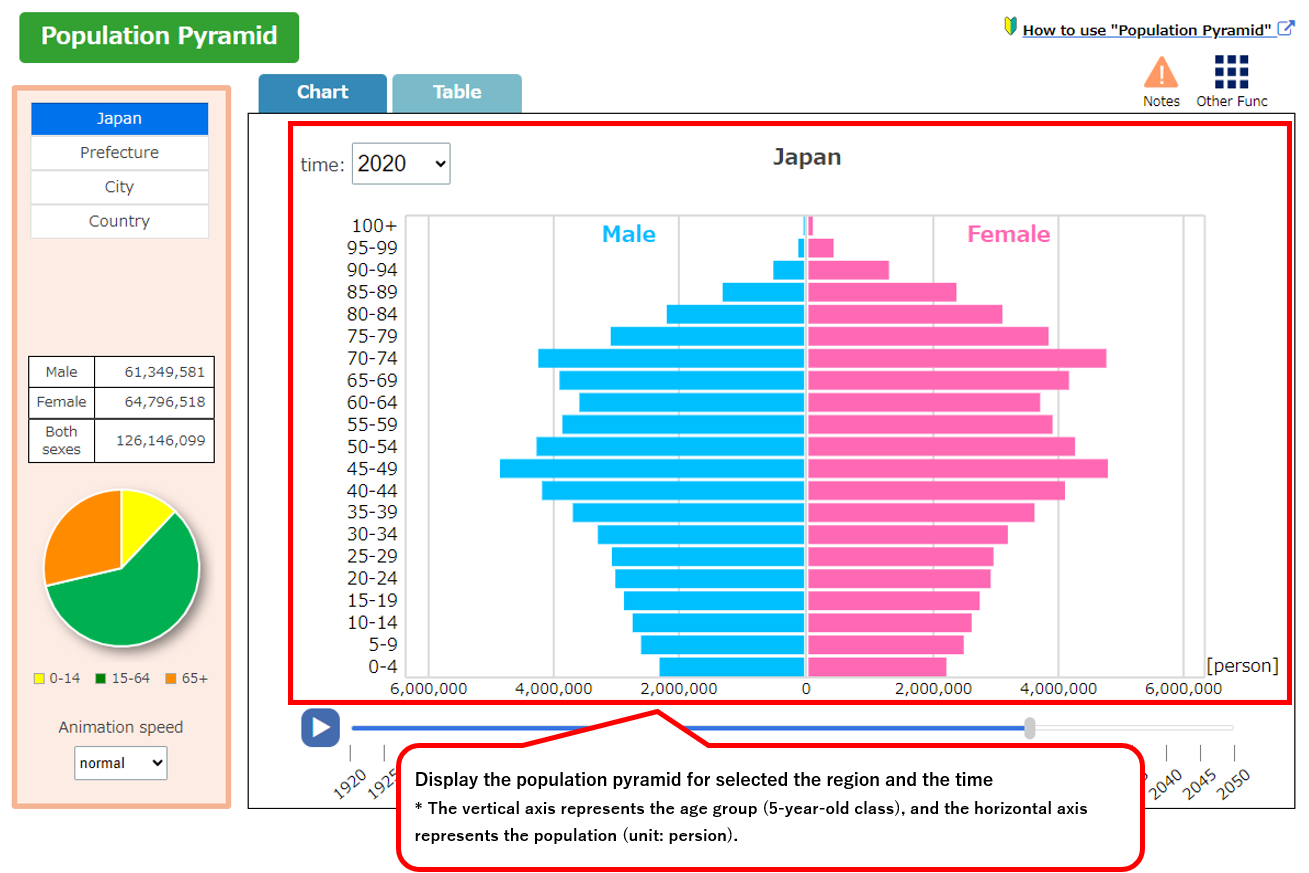Click the blue Male chart label
The width and height of the screenshot is (1309, 873).
(629, 234)
